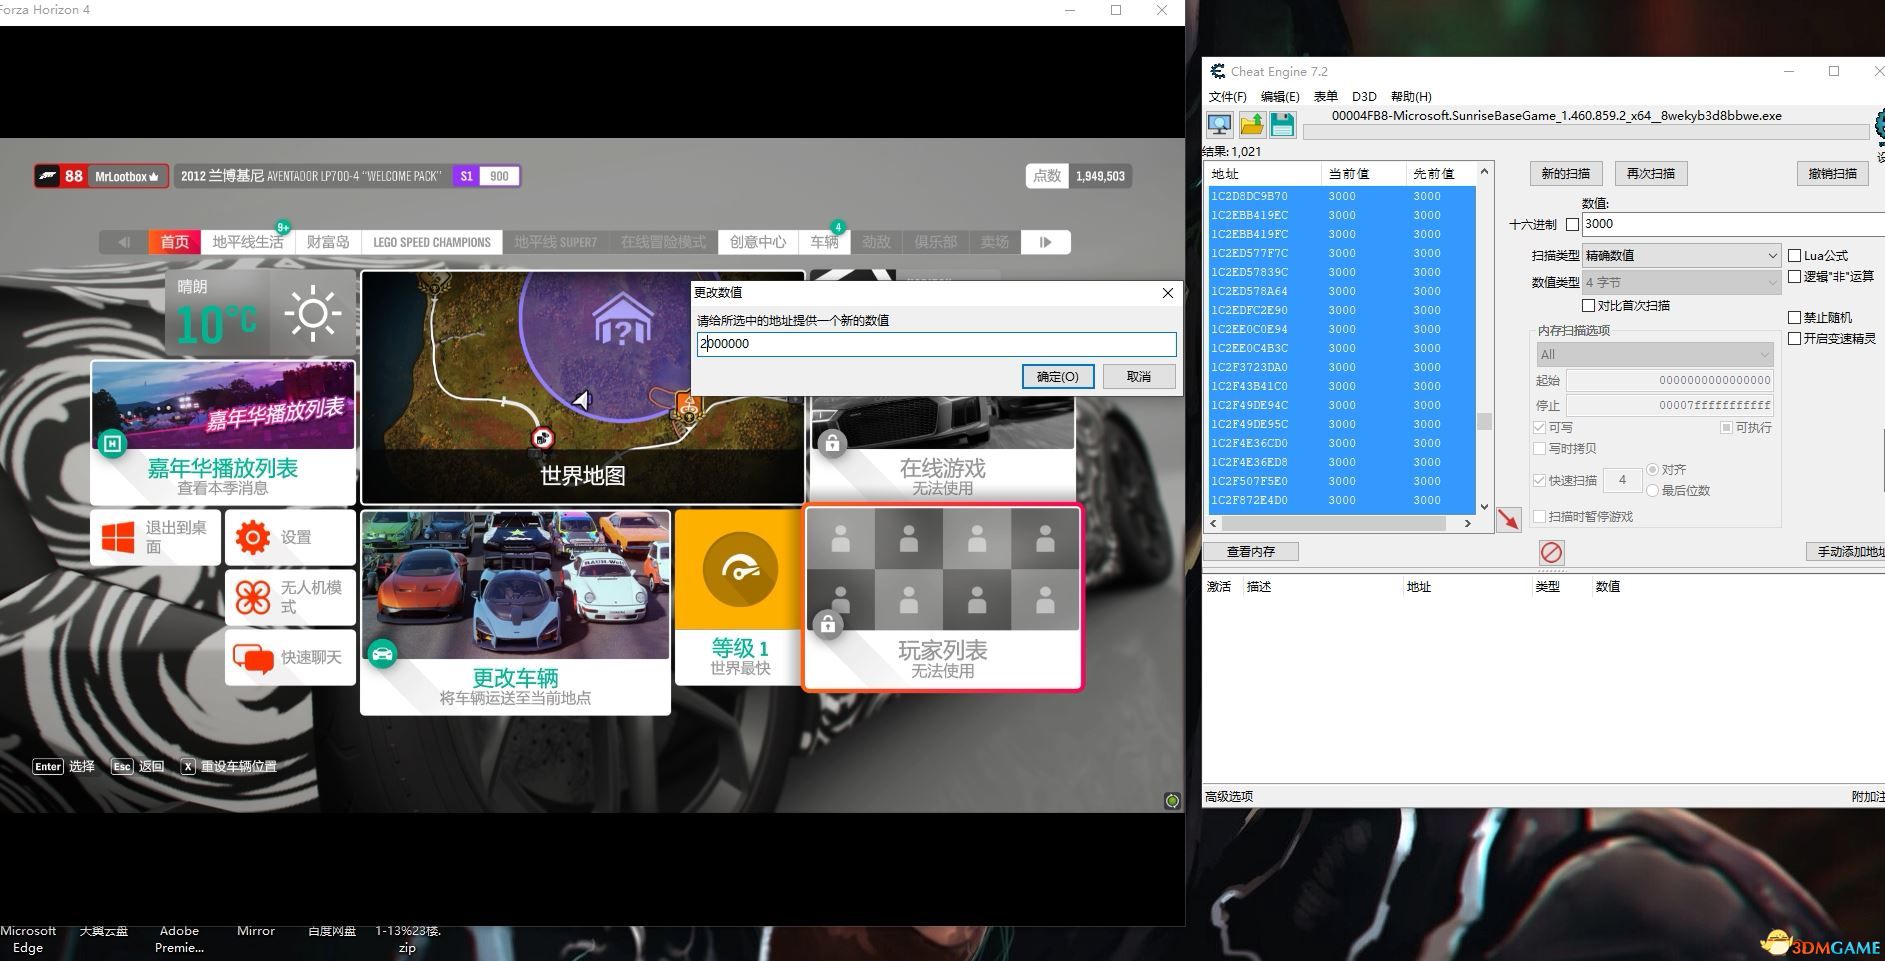
Task: Click the fast scan alignment field
Action: (x=1622, y=480)
